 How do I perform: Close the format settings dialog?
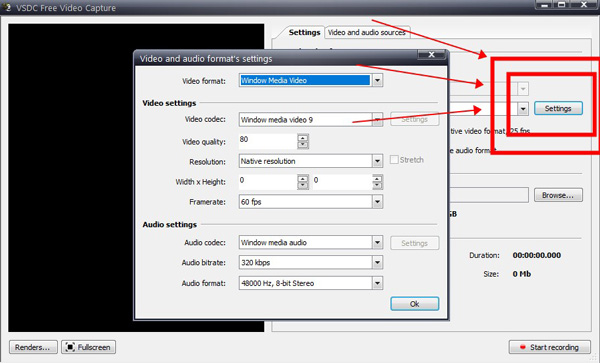pos(431,54)
